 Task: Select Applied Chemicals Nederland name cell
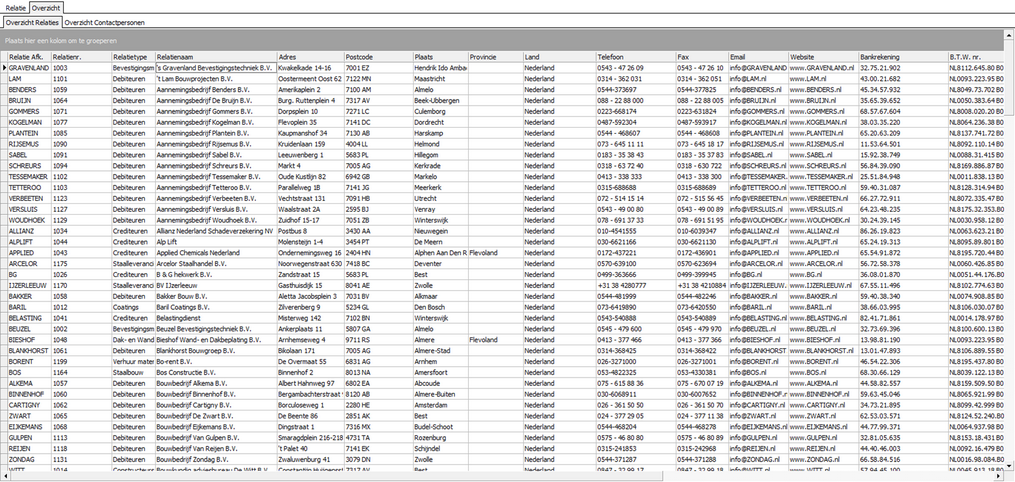(216, 253)
